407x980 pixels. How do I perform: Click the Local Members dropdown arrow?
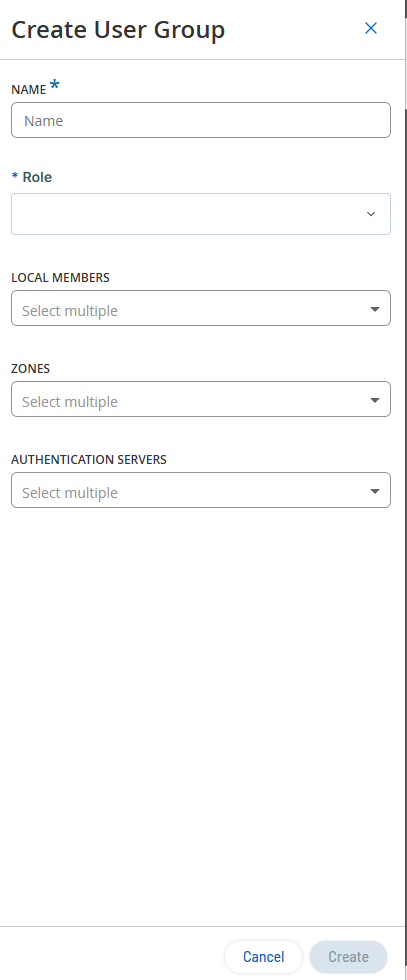[x=374, y=309]
